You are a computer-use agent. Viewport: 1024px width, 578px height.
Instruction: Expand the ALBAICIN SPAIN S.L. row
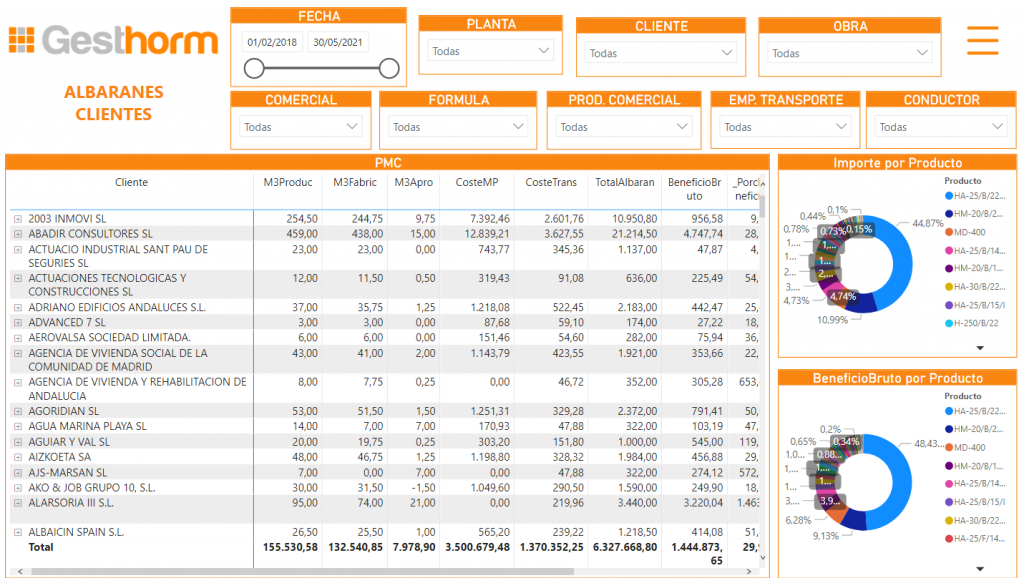click(x=17, y=532)
